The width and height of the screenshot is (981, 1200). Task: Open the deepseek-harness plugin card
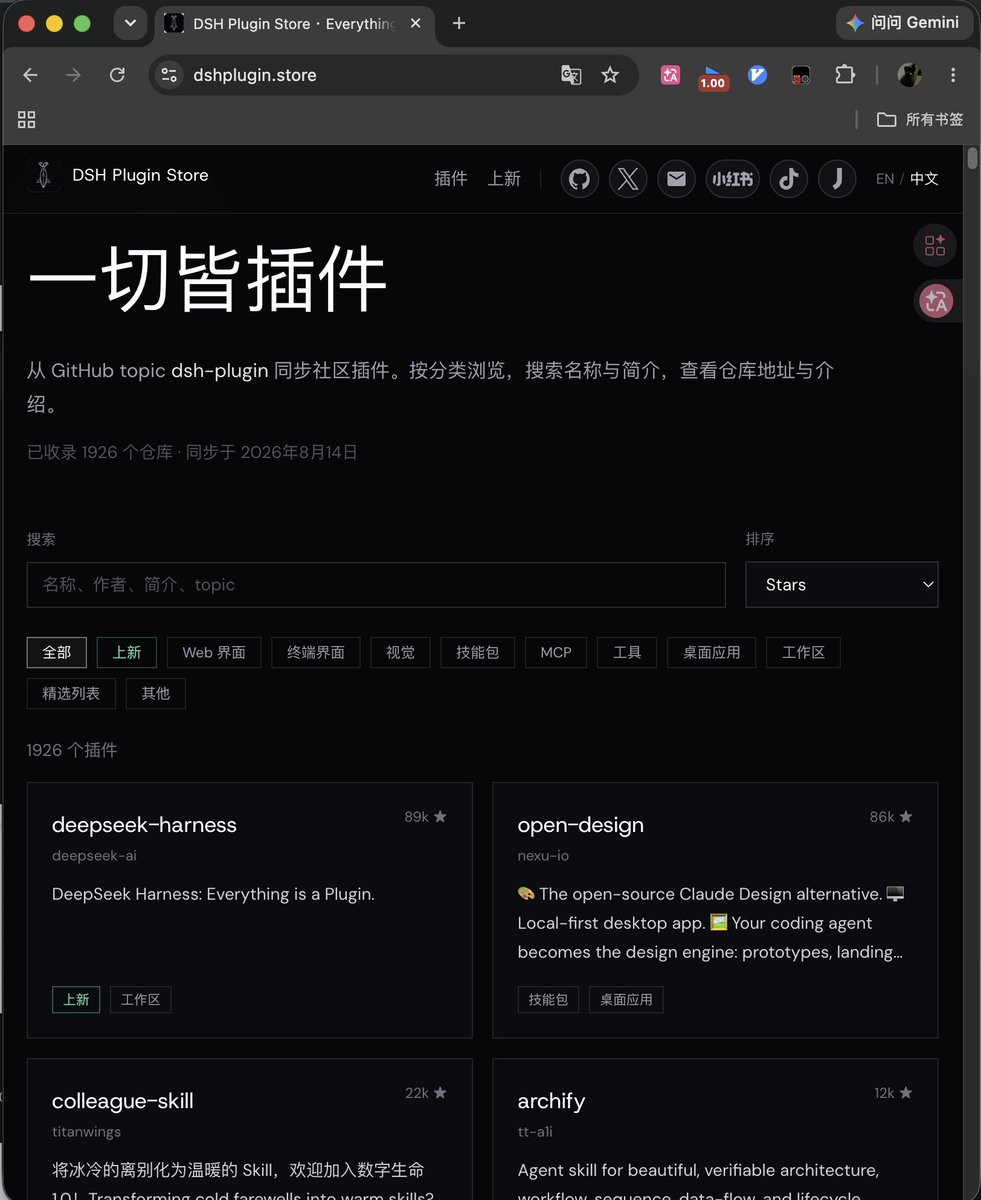tap(250, 910)
